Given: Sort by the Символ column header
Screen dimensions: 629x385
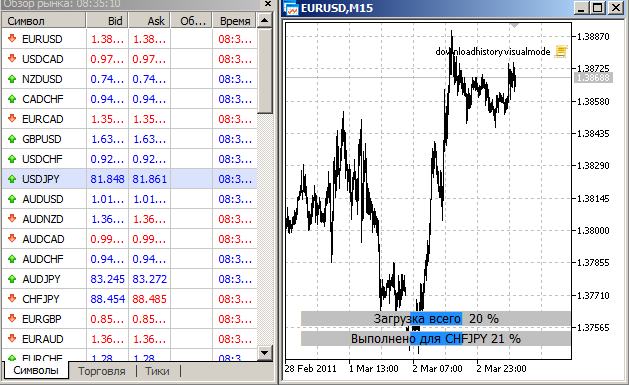Looking at the screenshot, I should pos(44,20).
